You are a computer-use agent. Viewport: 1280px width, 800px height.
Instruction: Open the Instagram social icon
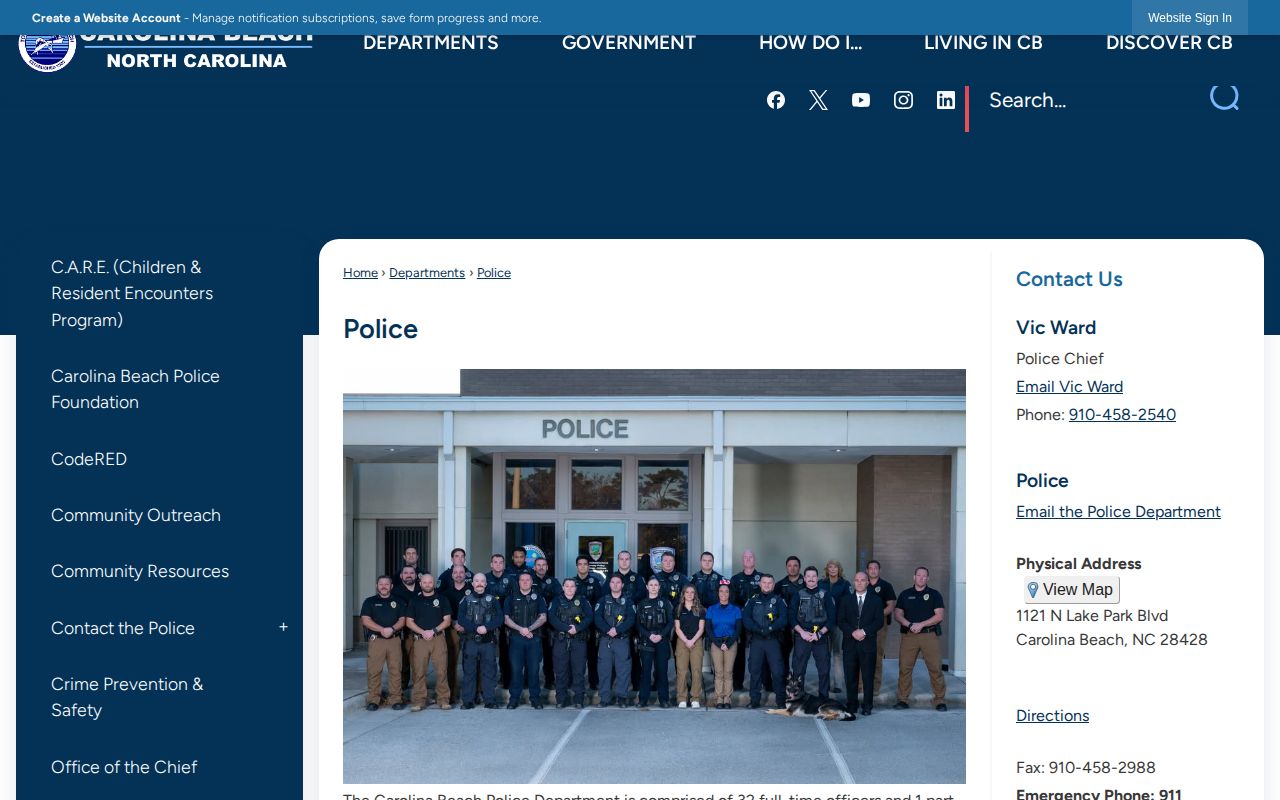tap(903, 100)
